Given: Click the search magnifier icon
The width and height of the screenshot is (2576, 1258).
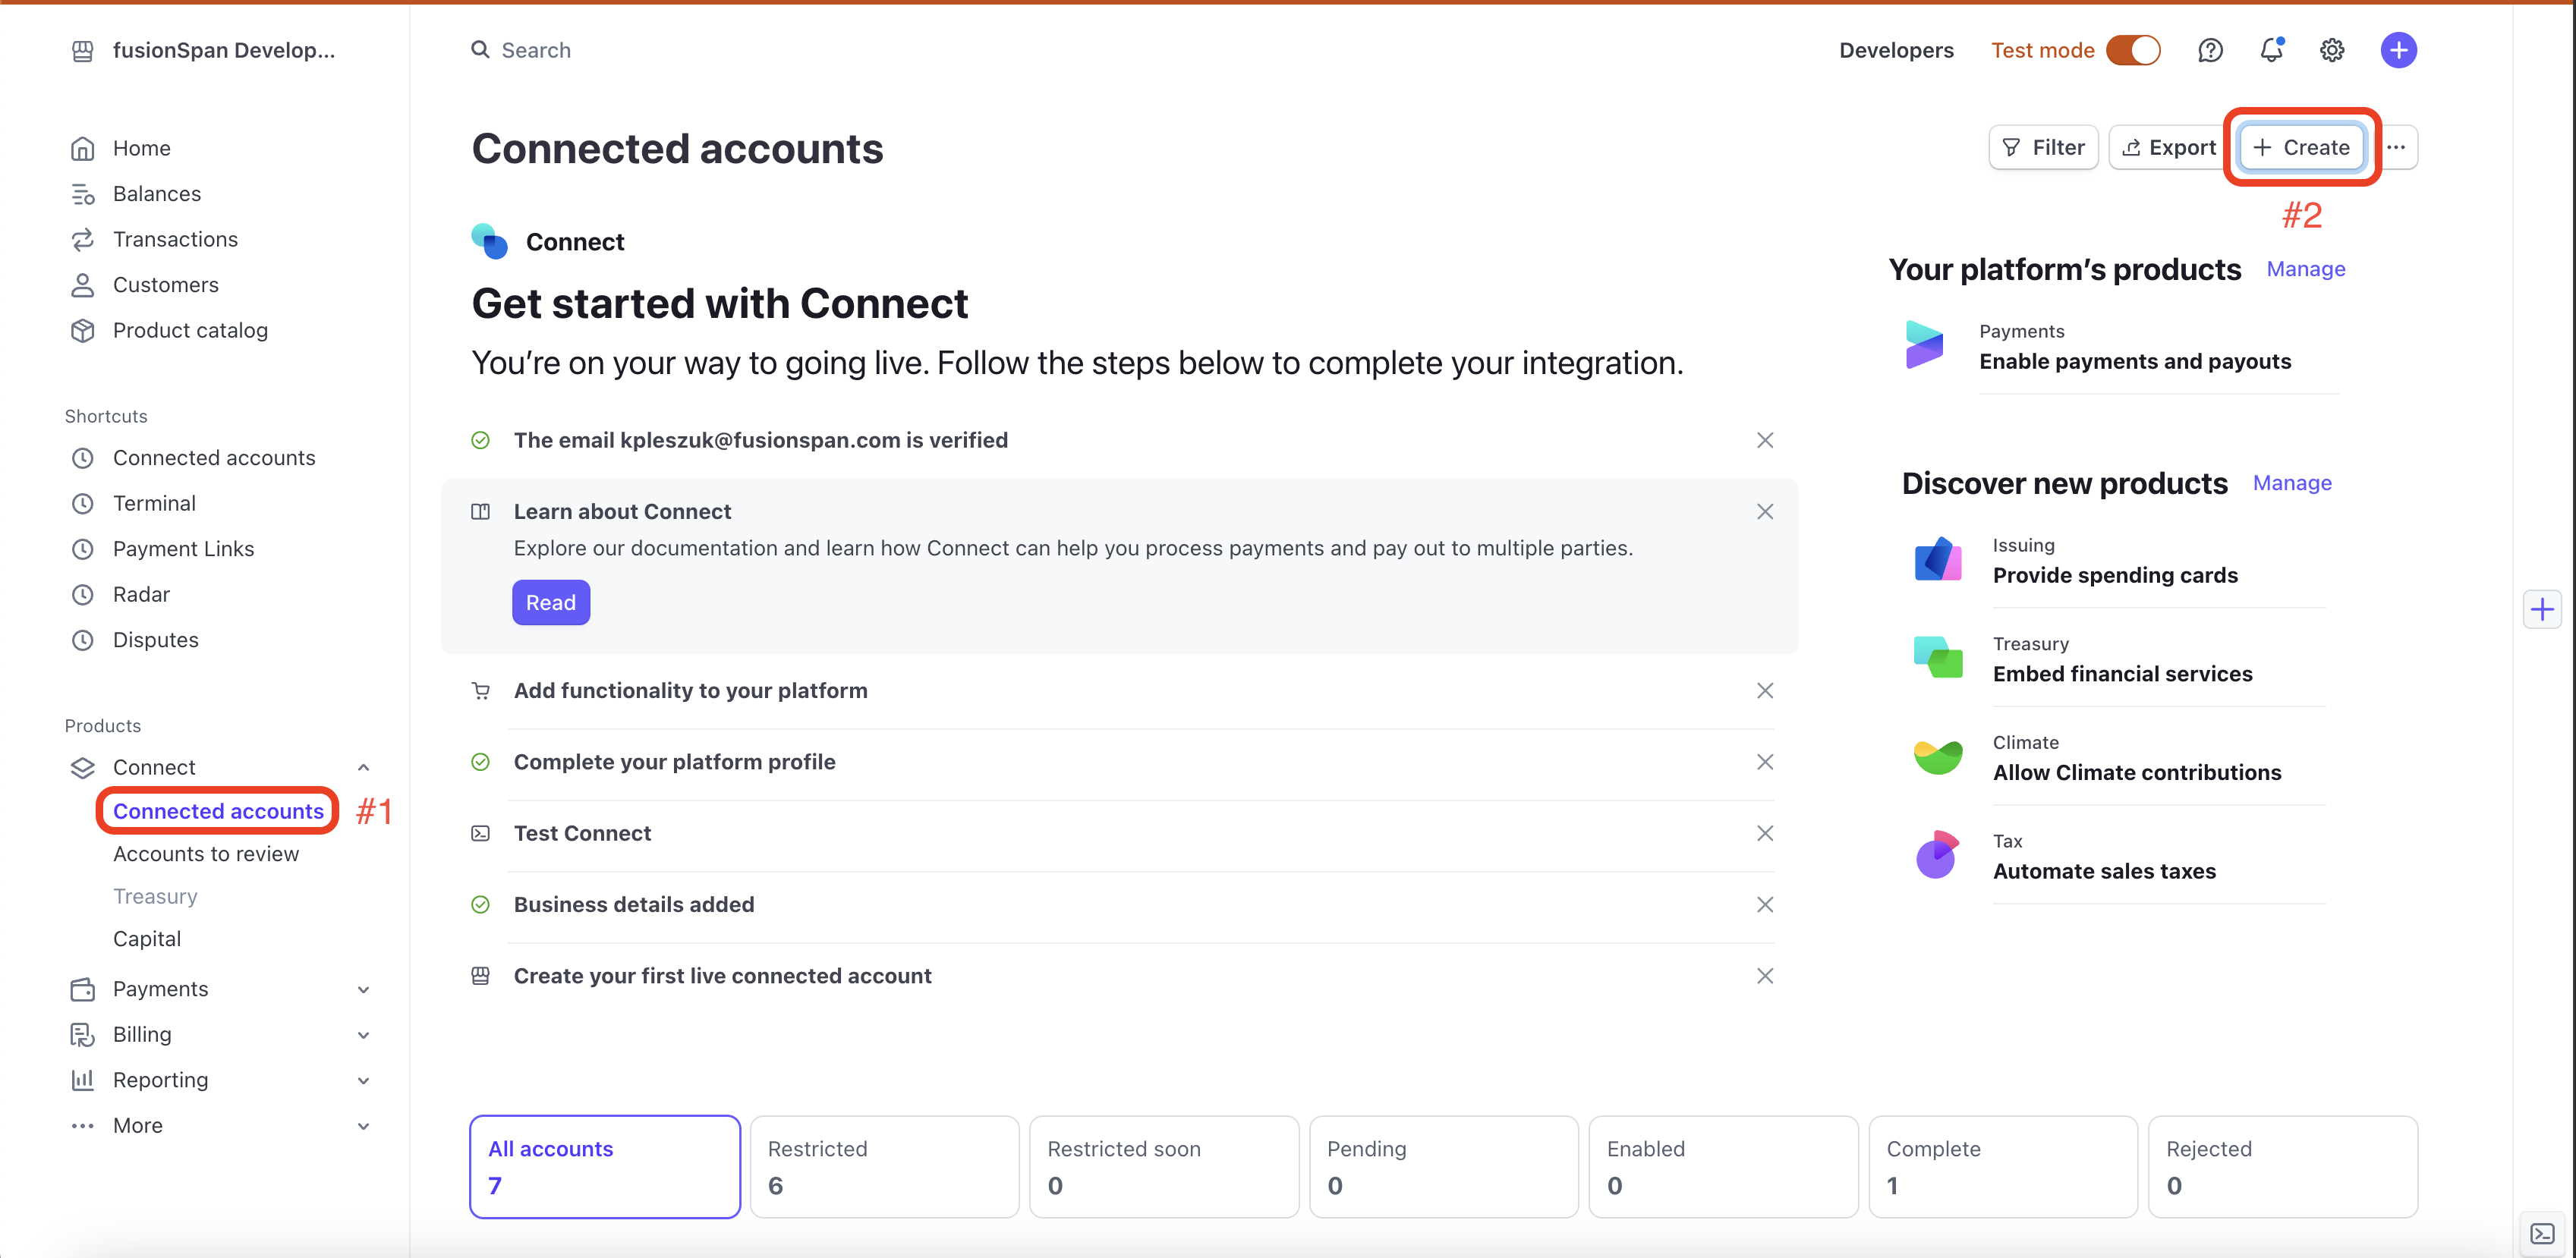Looking at the screenshot, I should pos(481,50).
